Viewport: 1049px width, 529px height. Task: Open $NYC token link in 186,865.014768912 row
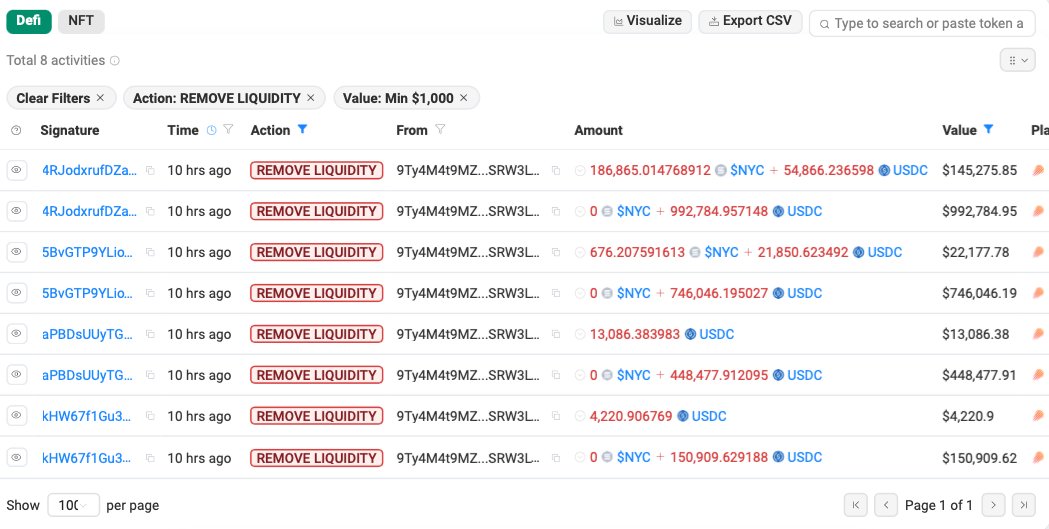tap(747, 171)
